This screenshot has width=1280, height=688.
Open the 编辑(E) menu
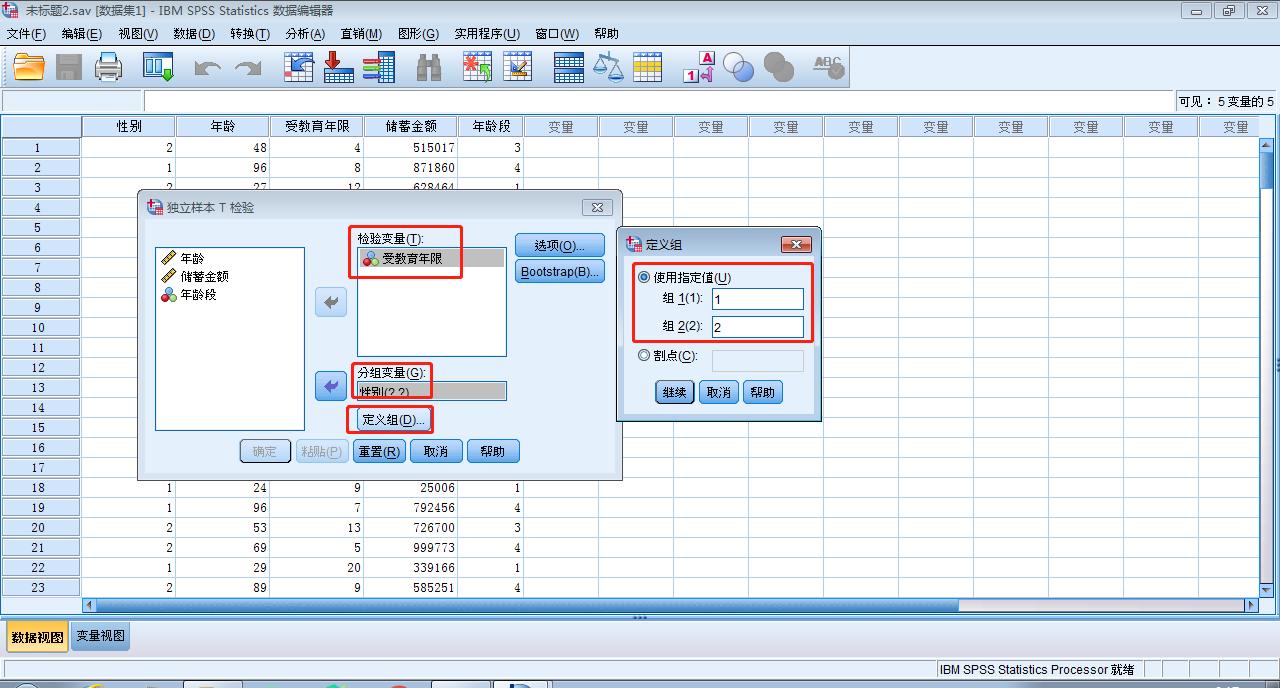(x=81, y=33)
